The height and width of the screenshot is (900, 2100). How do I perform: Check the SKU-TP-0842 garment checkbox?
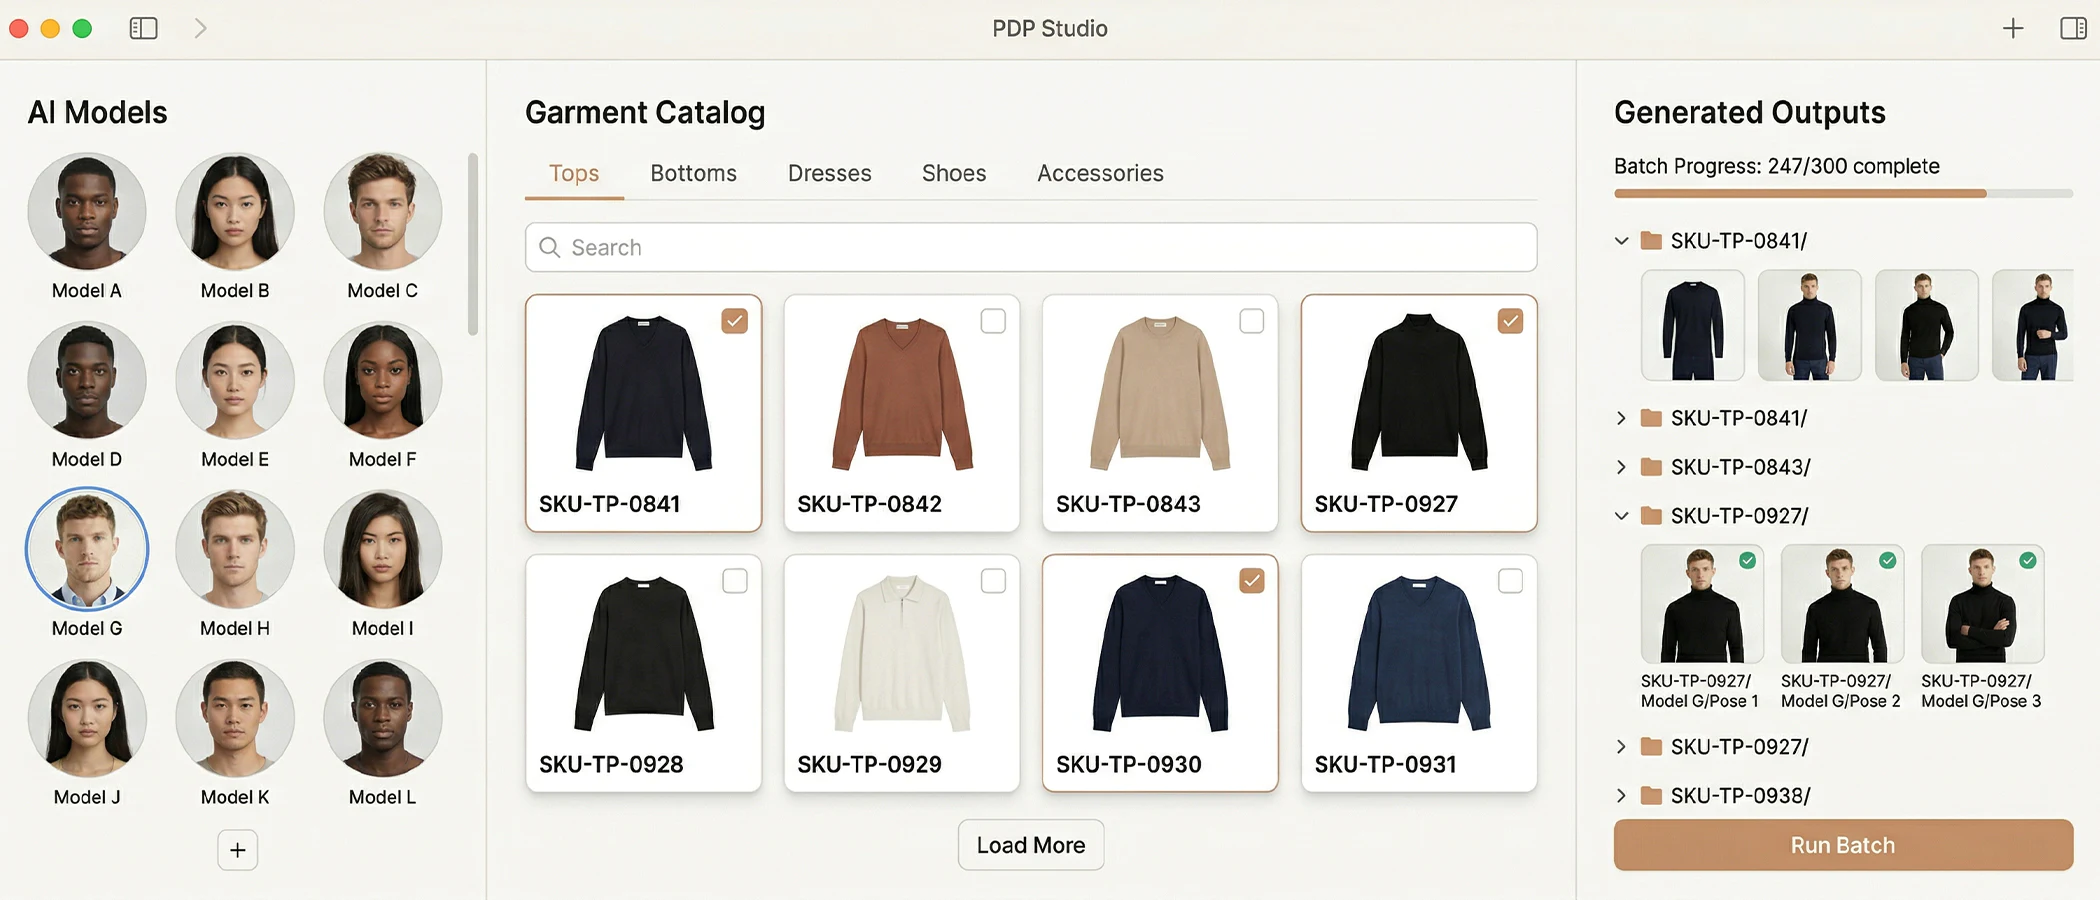pos(993,321)
